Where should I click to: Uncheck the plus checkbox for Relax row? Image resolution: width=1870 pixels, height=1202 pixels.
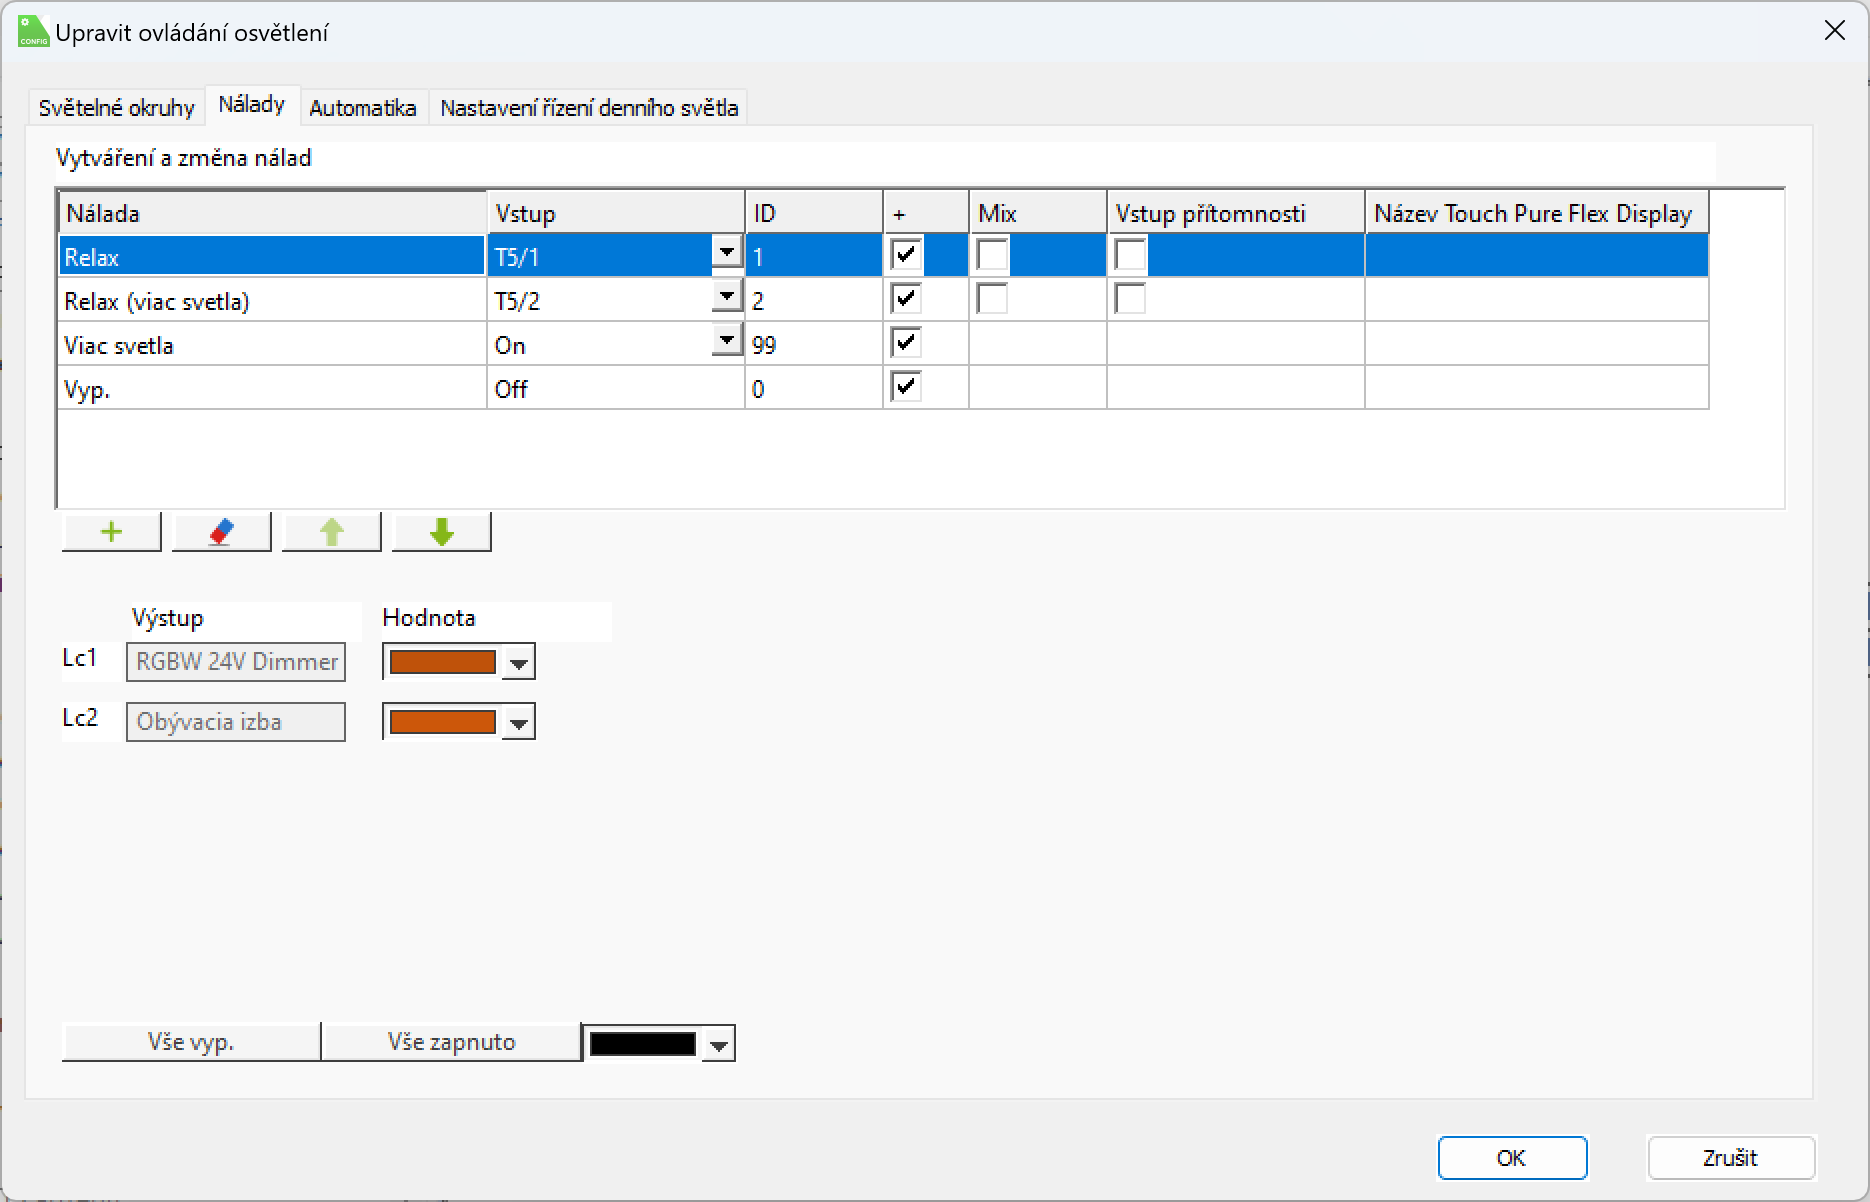[905, 255]
